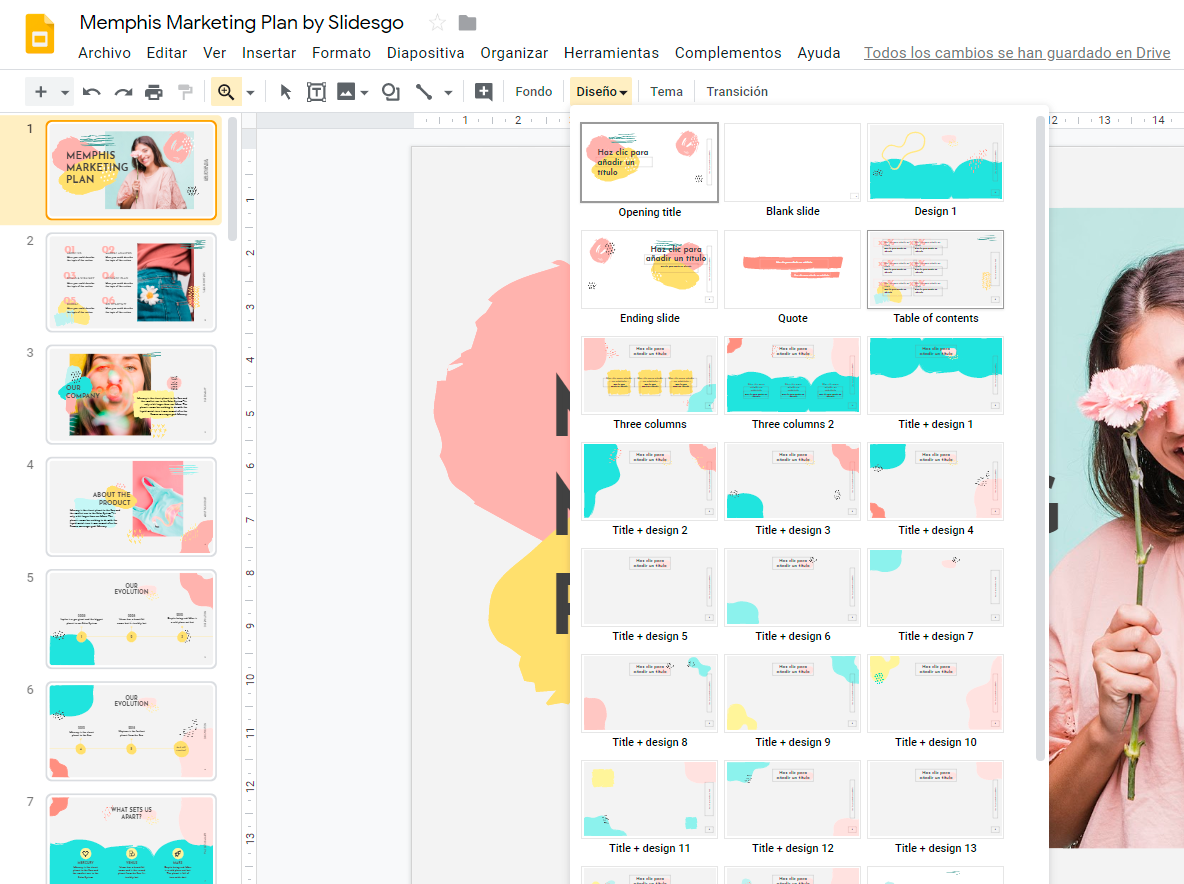Viewport: 1184px width, 884px height.
Task: Choose the Title + design 5 layout
Action: pyautogui.click(x=649, y=587)
